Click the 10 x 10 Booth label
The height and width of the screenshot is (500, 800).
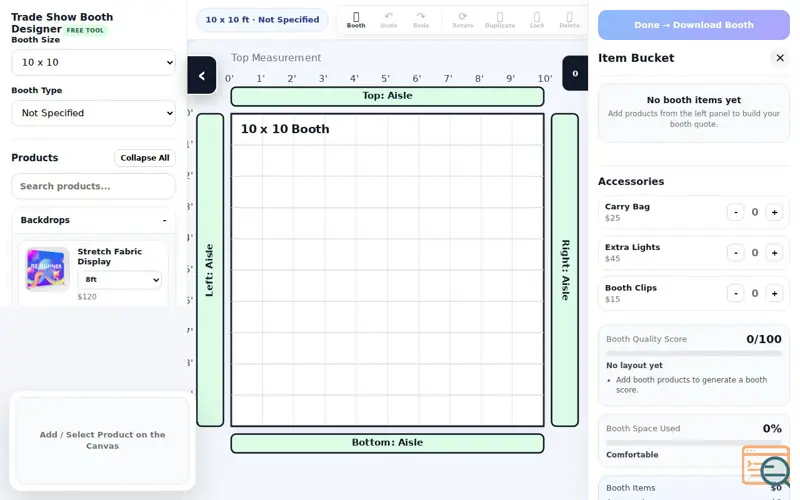tap(285, 129)
